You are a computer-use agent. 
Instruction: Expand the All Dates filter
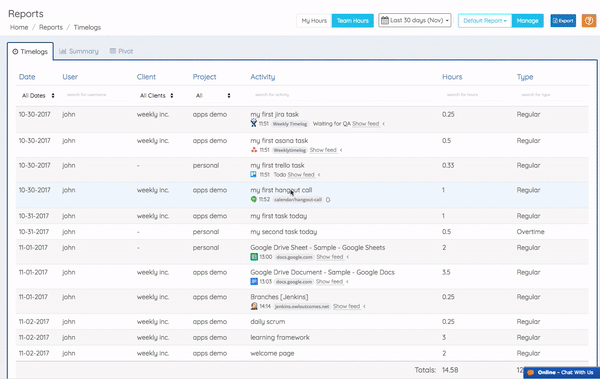pyautogui.click(x=38, y=96)
